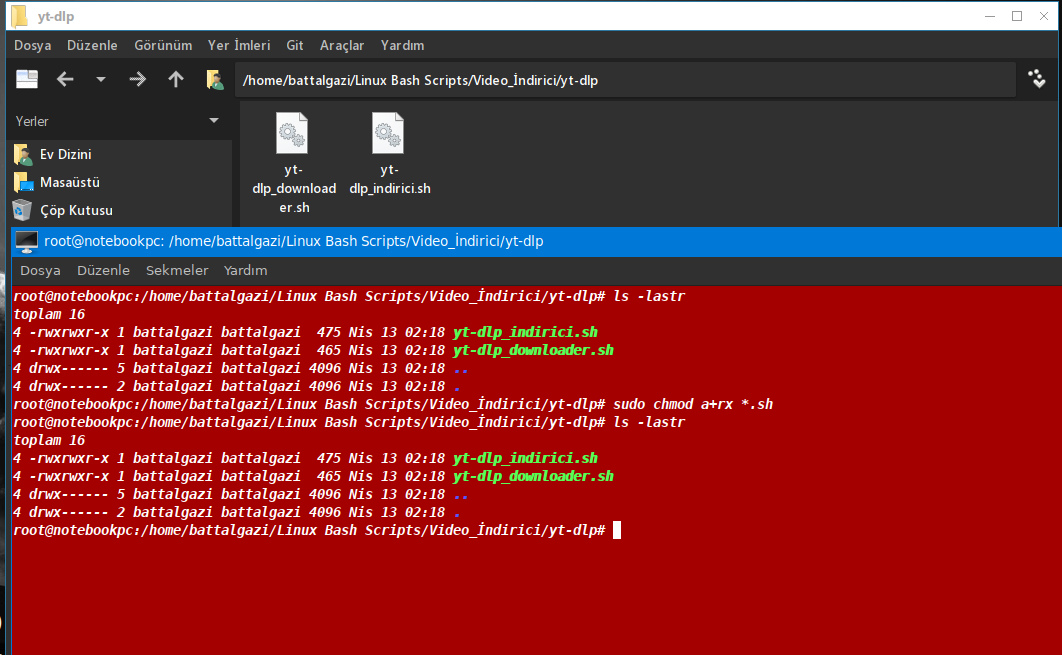Click the busy spinner icon beside path bar
The image size is (1062, 655).
pos(1037,79)
